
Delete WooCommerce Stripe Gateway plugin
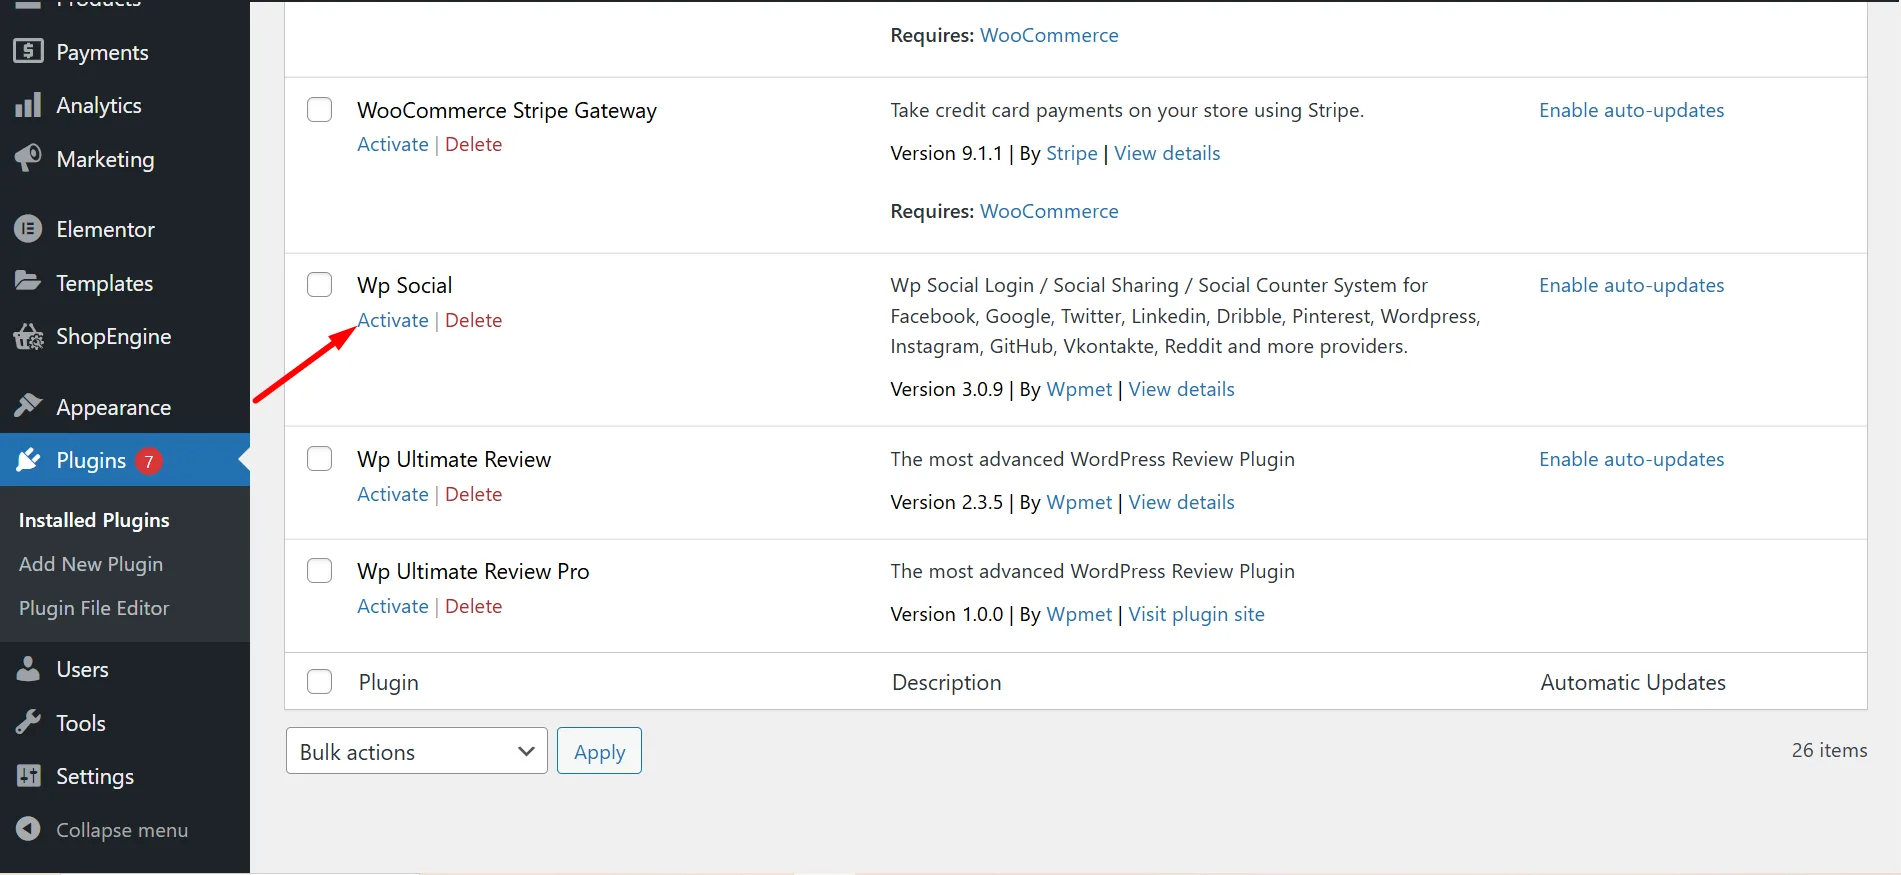pyautogui.click(x=473, y=144)
